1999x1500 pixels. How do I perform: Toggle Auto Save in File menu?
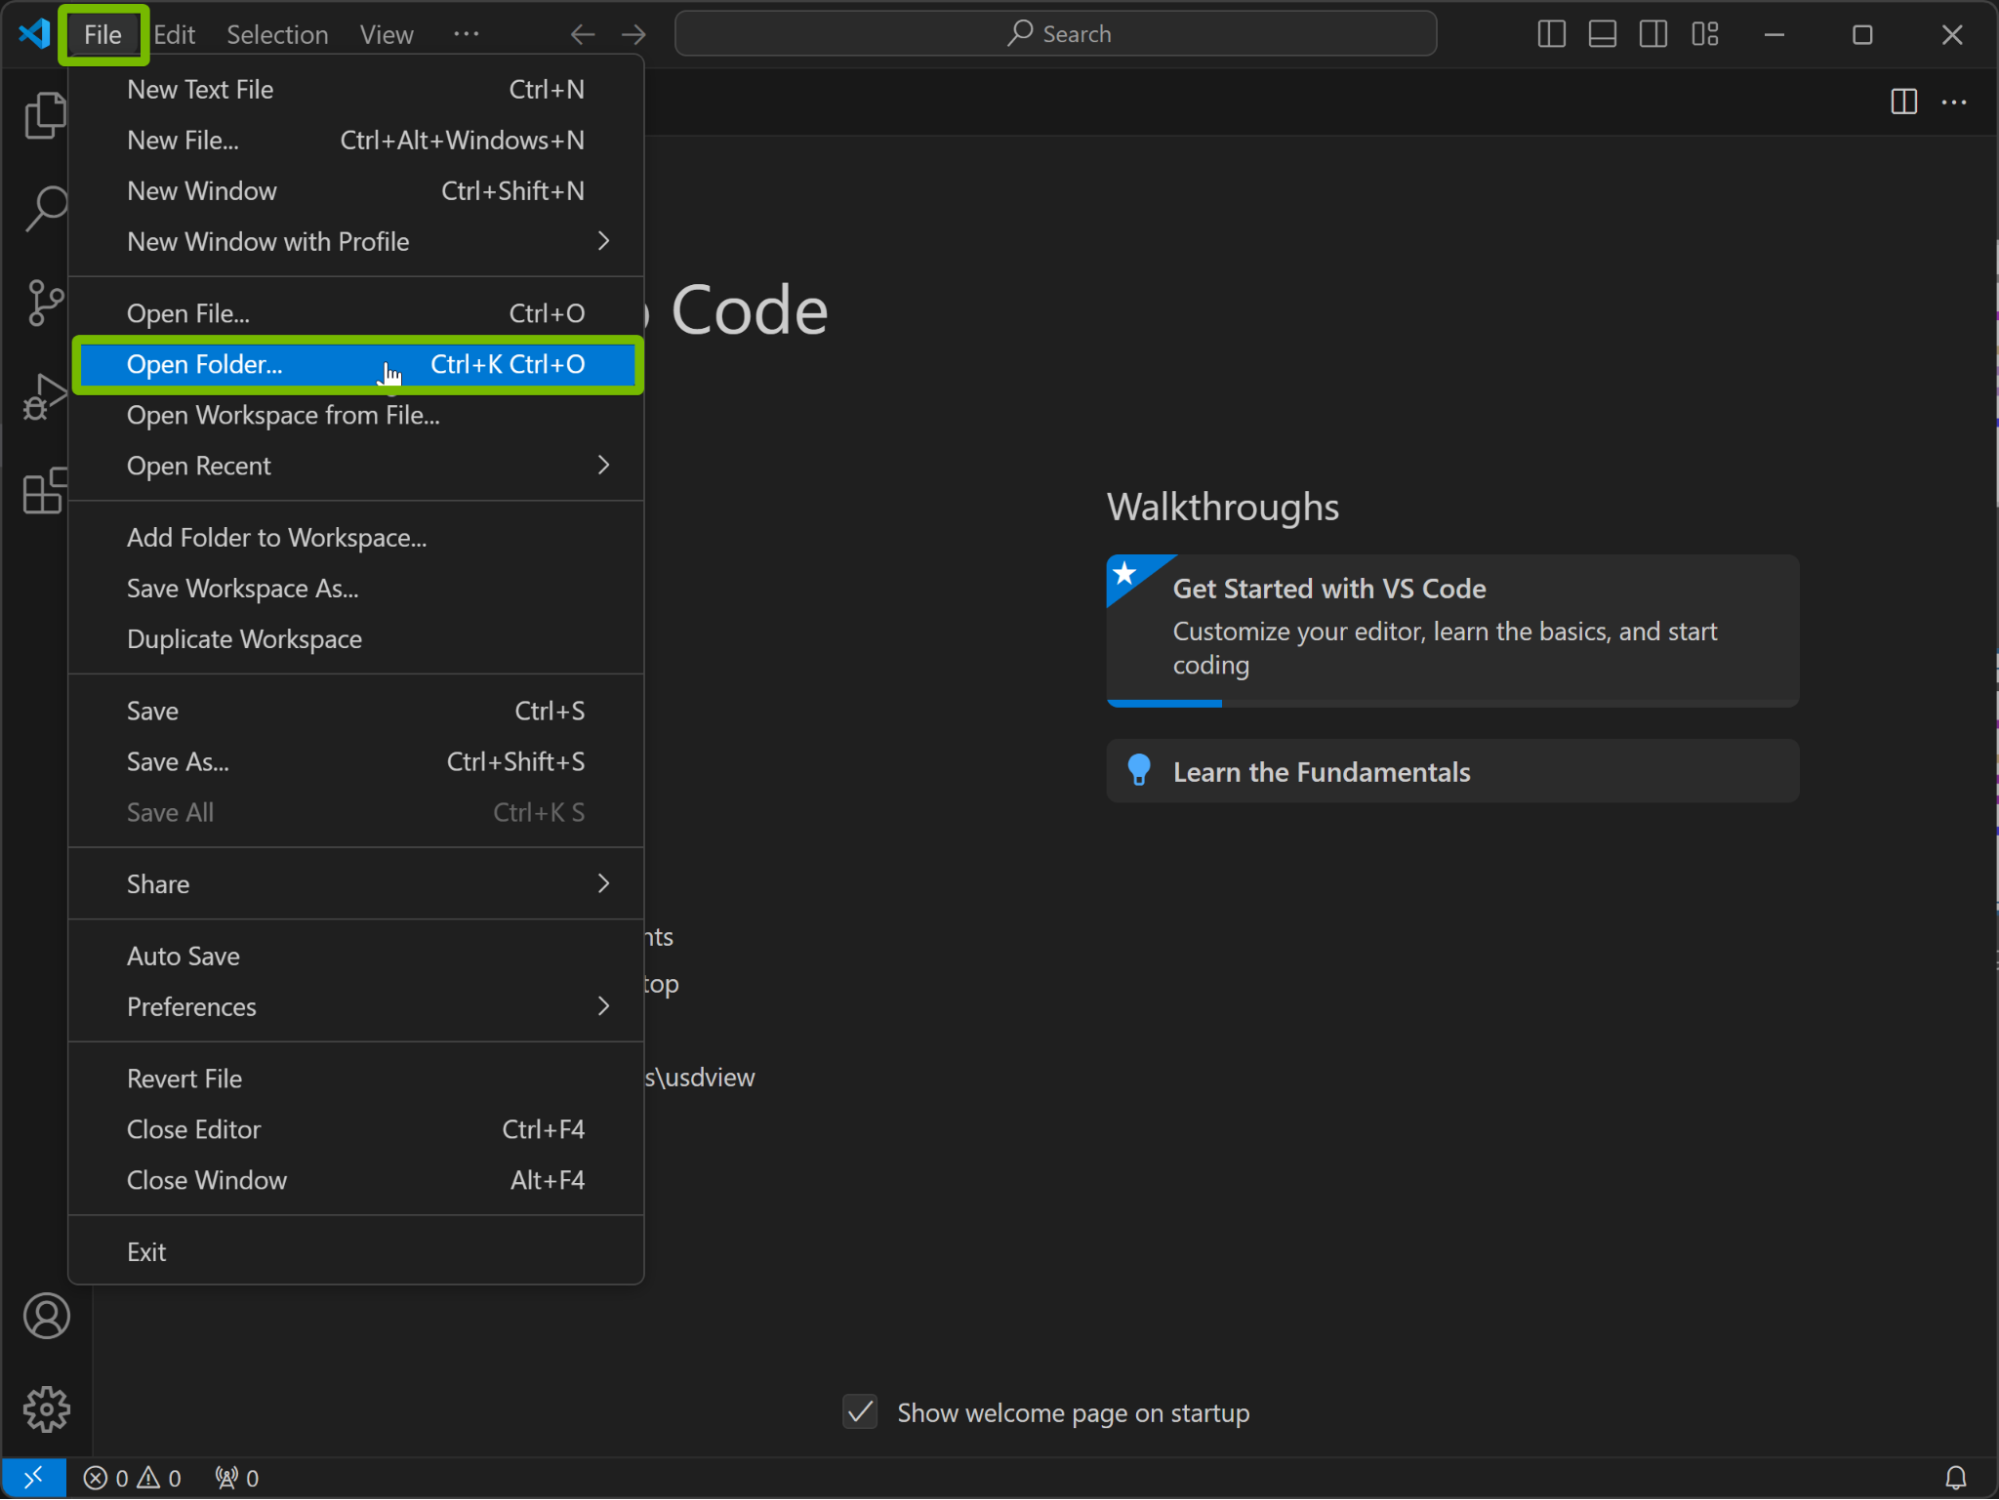coord(356,956)
